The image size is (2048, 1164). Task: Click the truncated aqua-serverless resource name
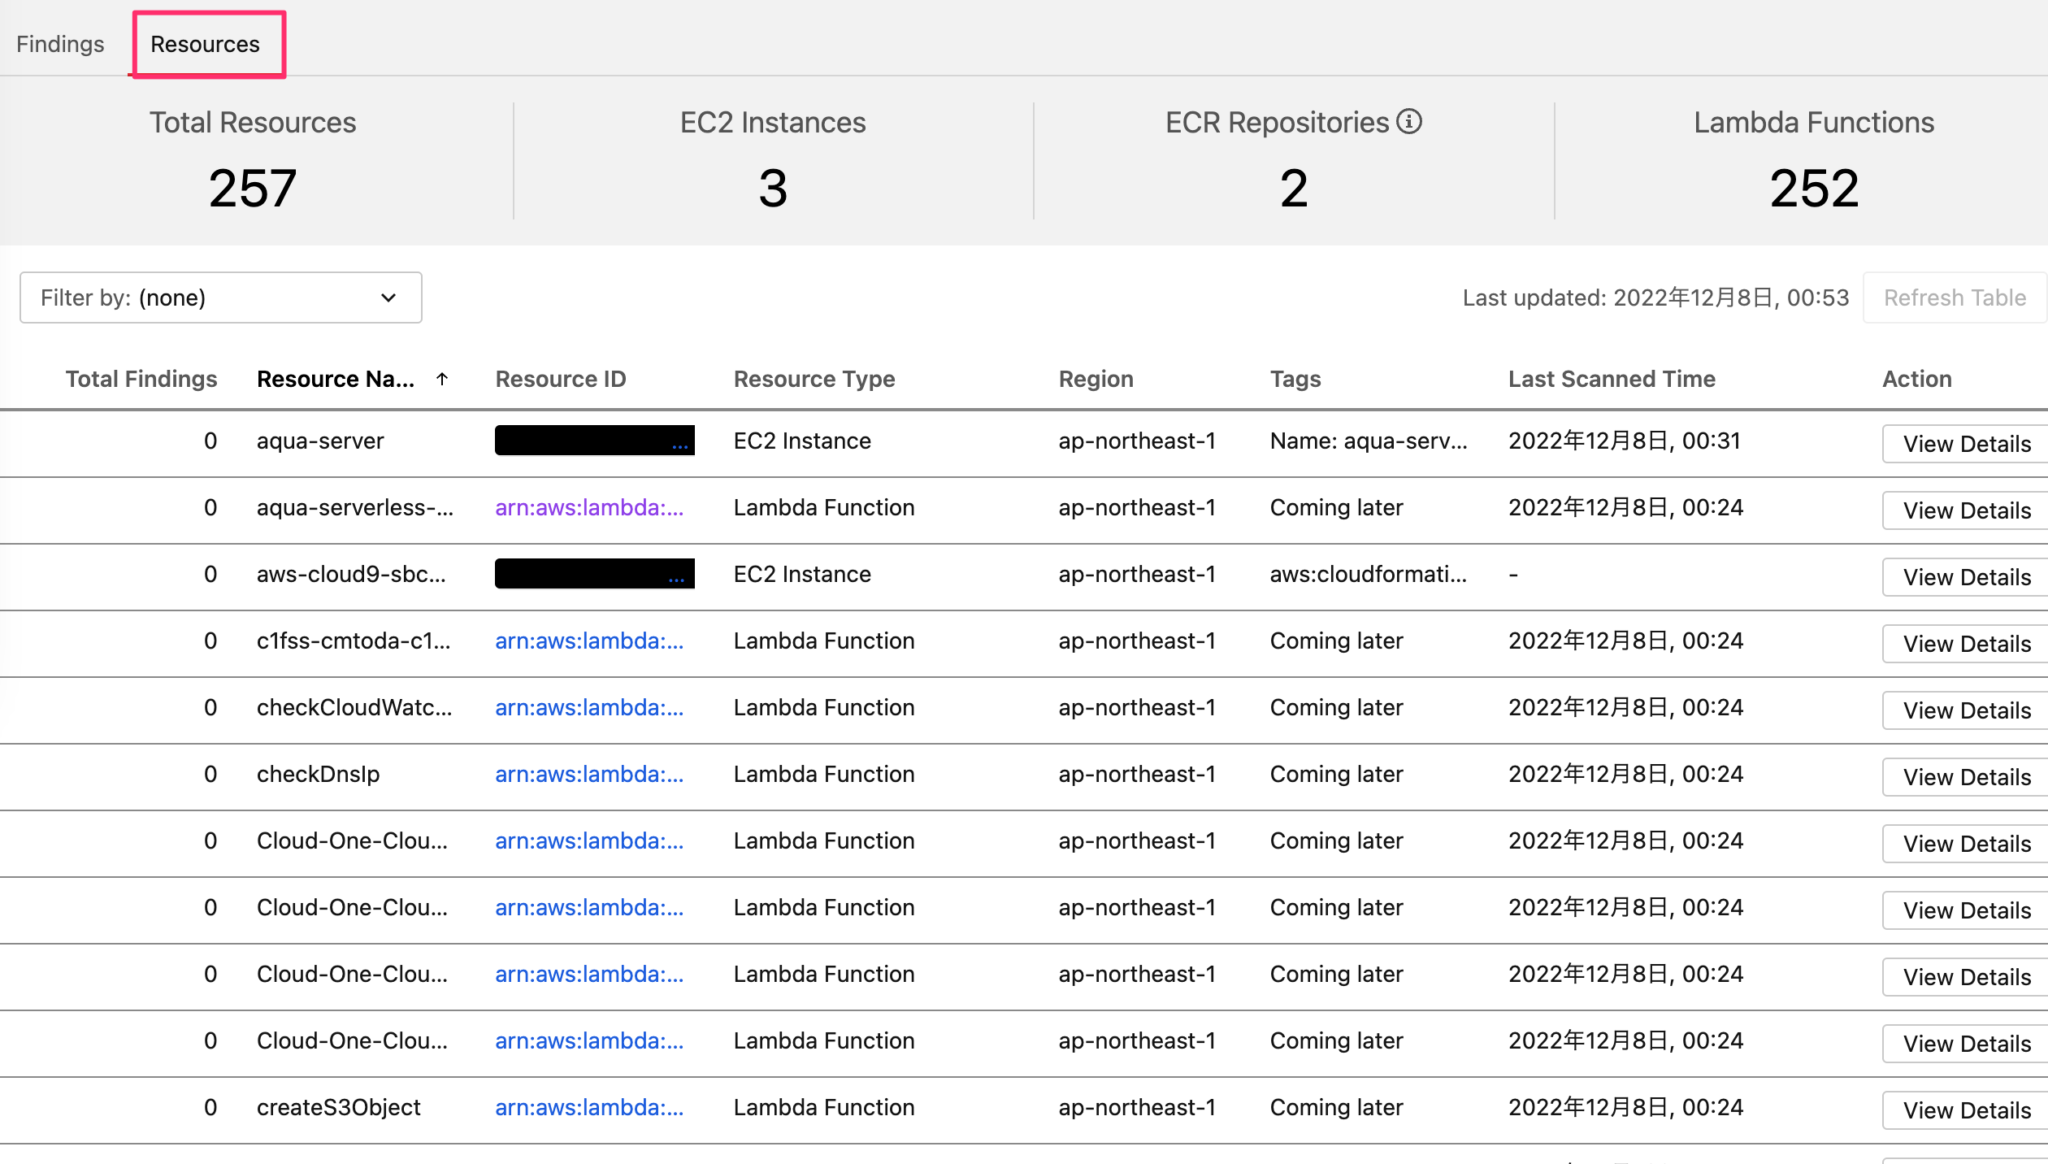pyautogui.click(x=355, y=507)
